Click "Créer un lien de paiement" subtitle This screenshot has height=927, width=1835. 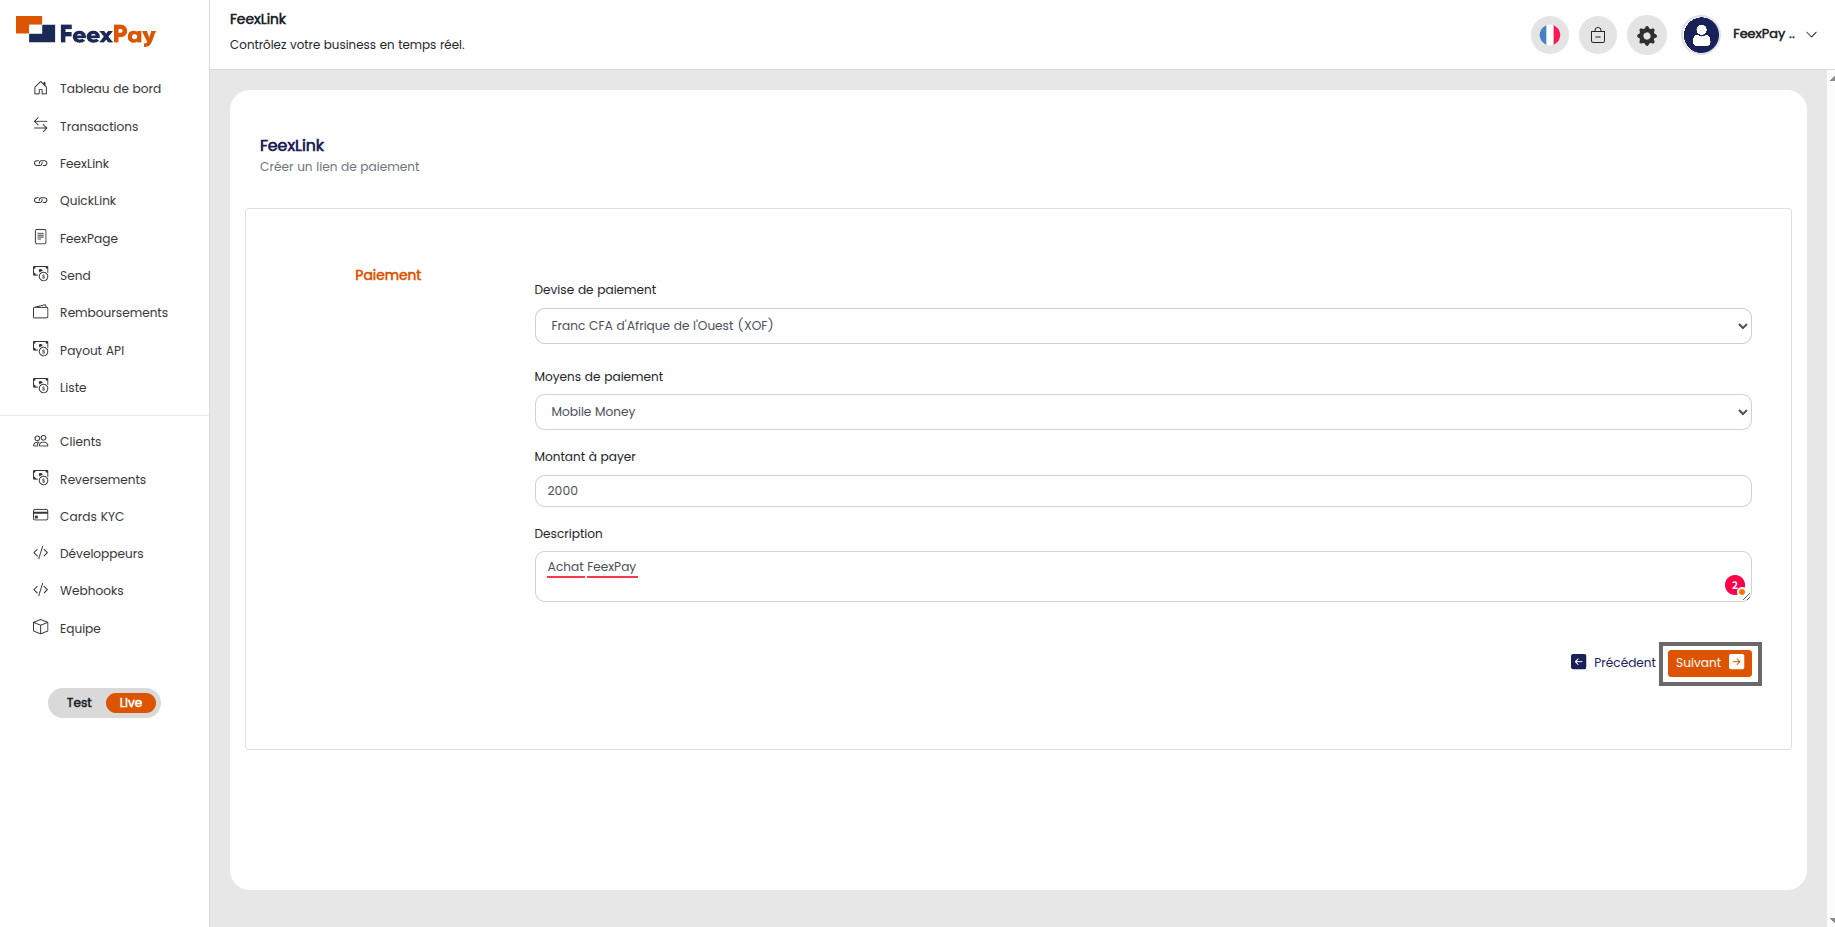point(340,167)
